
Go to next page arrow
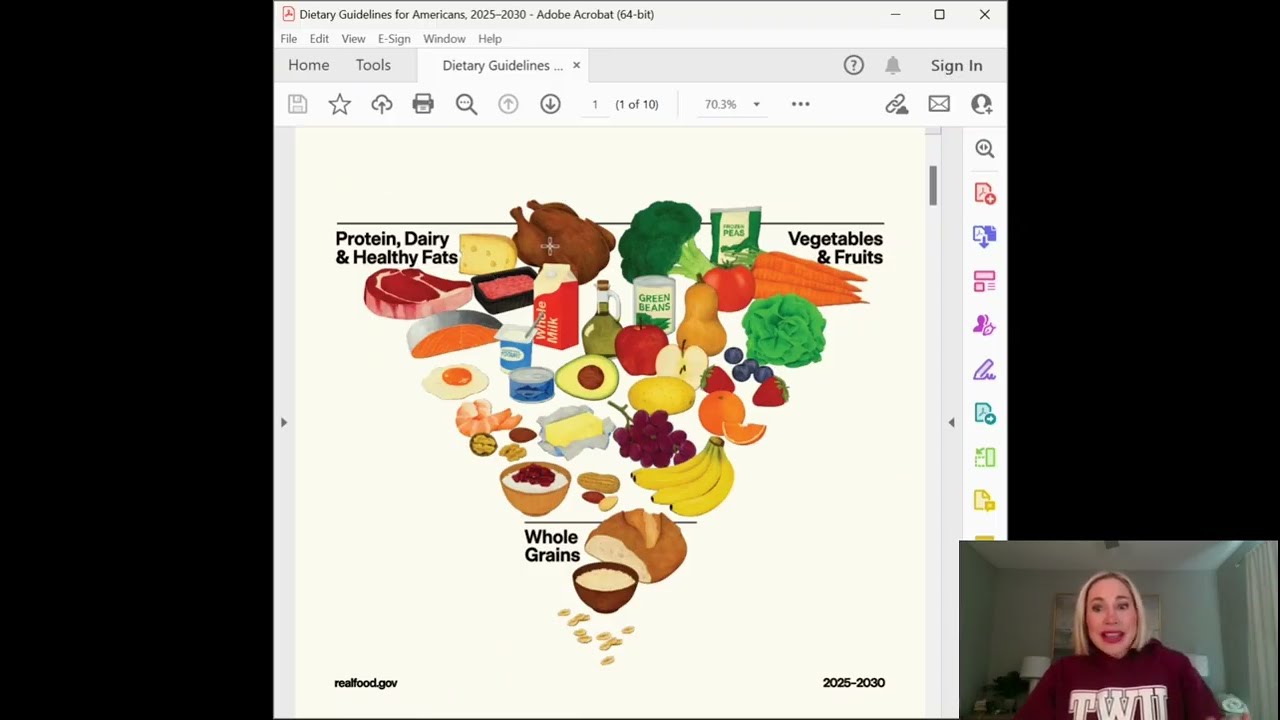550,104
